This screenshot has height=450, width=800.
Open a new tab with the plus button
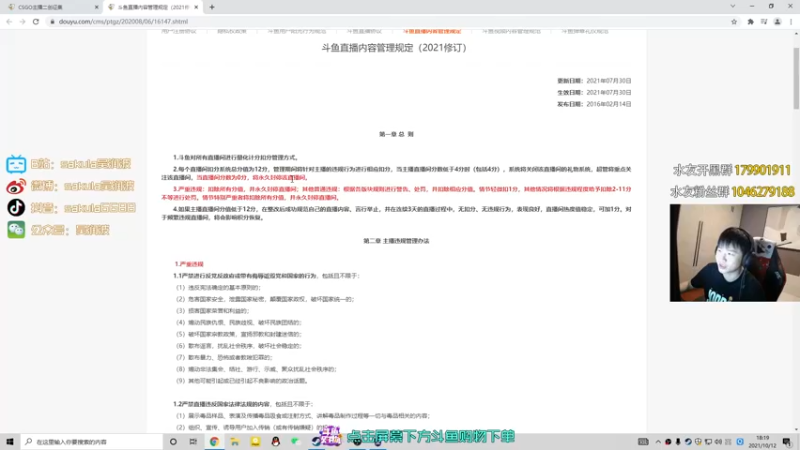point(212,7)
